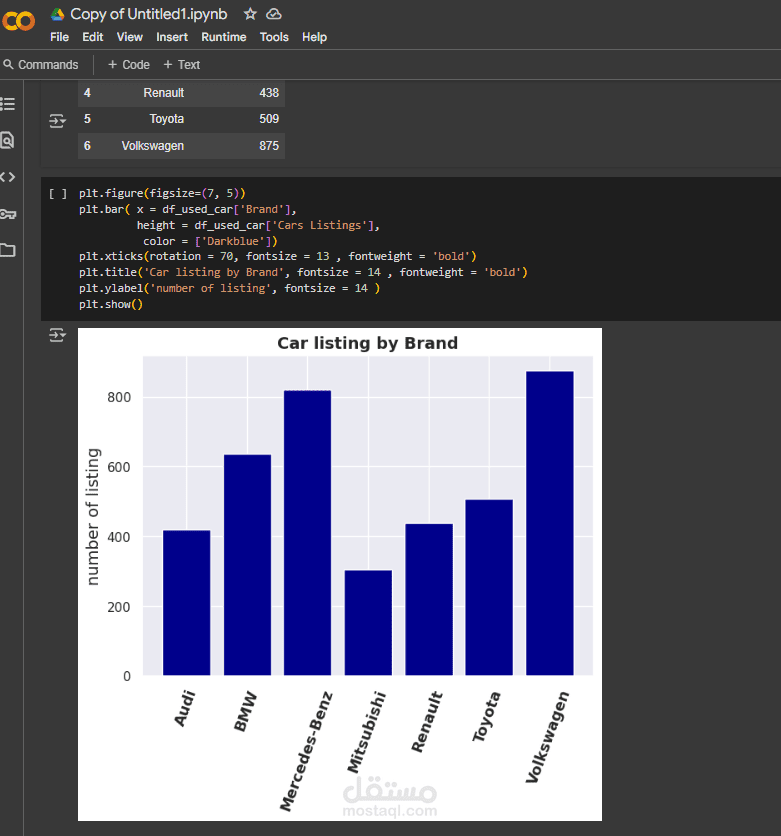Image resolution: width=781 pixels, height=836 pixels.
Task: Click the plt.ylabel code line
Action: (x=230, y=288)
